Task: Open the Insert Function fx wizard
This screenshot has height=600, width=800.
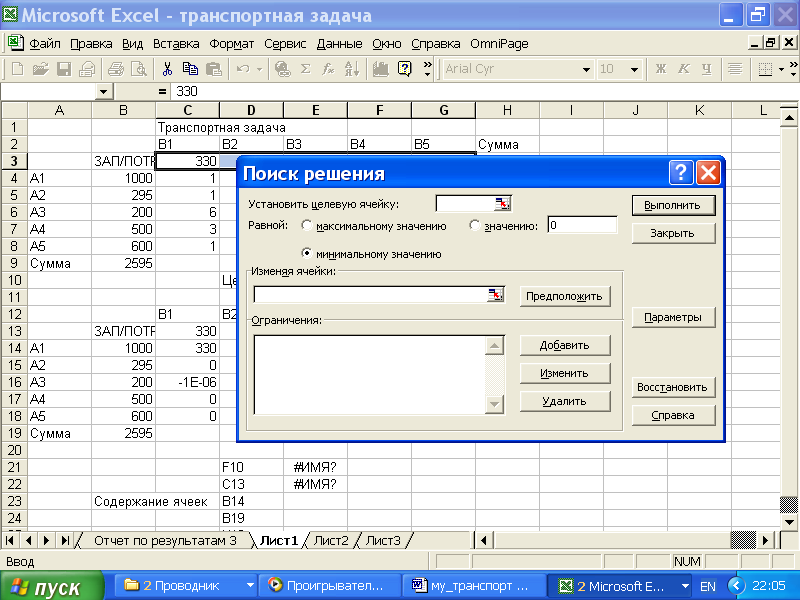Action: (328, 68)
